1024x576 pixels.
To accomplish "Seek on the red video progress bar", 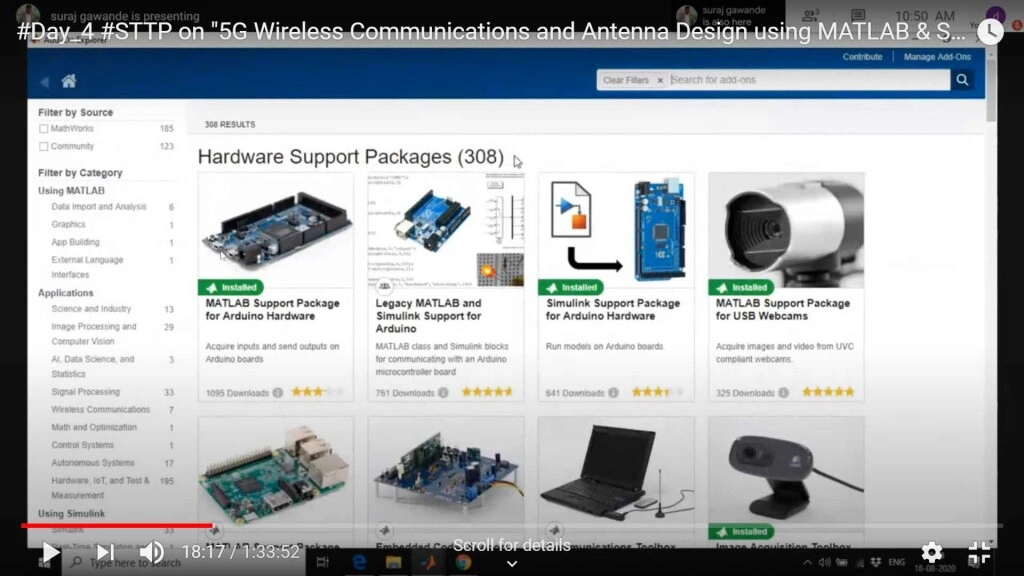I will click(x=511, y=525).
